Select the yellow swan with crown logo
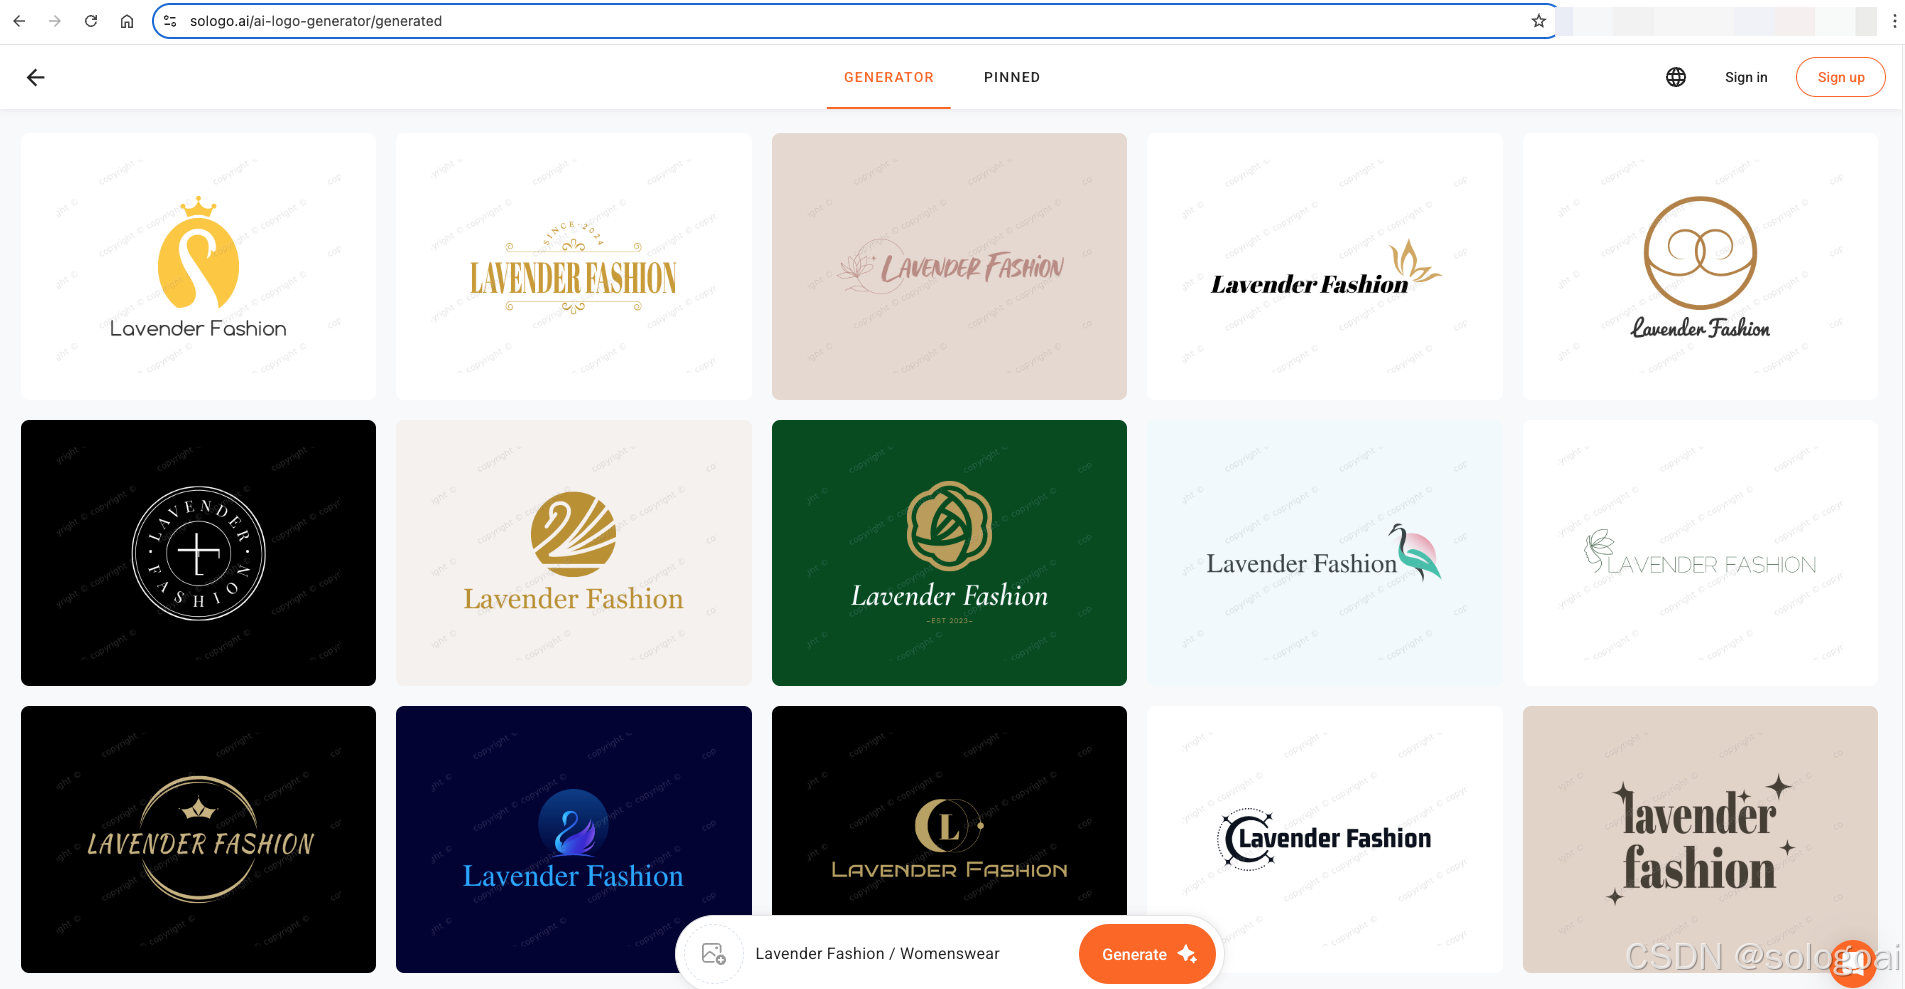The image size is (1905, 989). tap(198, 266)
